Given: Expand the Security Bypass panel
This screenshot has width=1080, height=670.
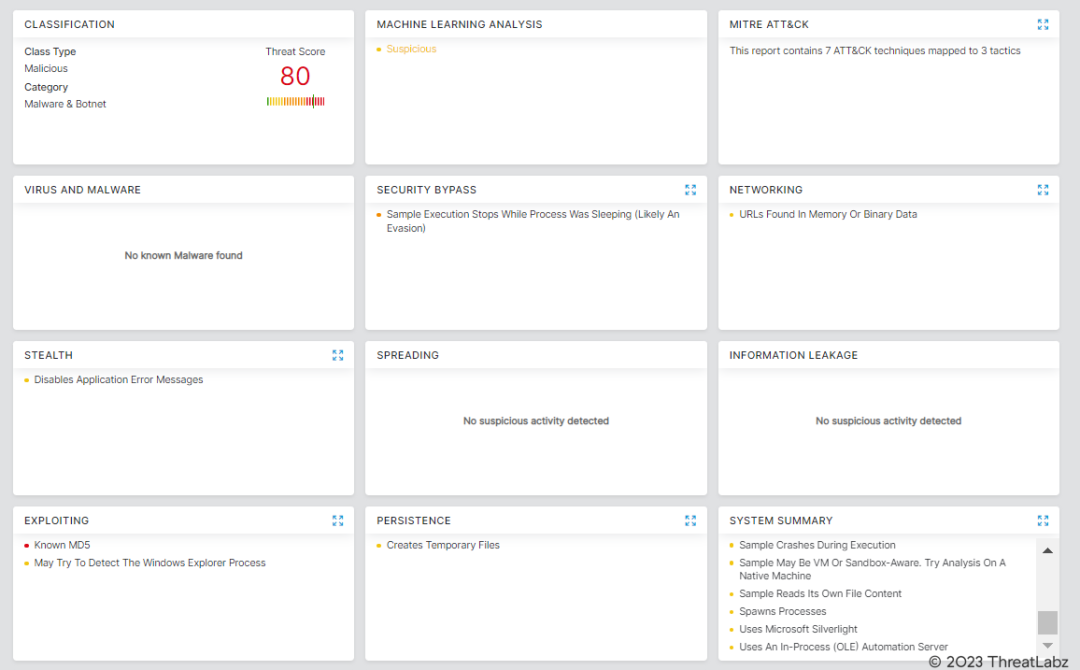Looking at the screenshot, I should [x=690, y=190].
